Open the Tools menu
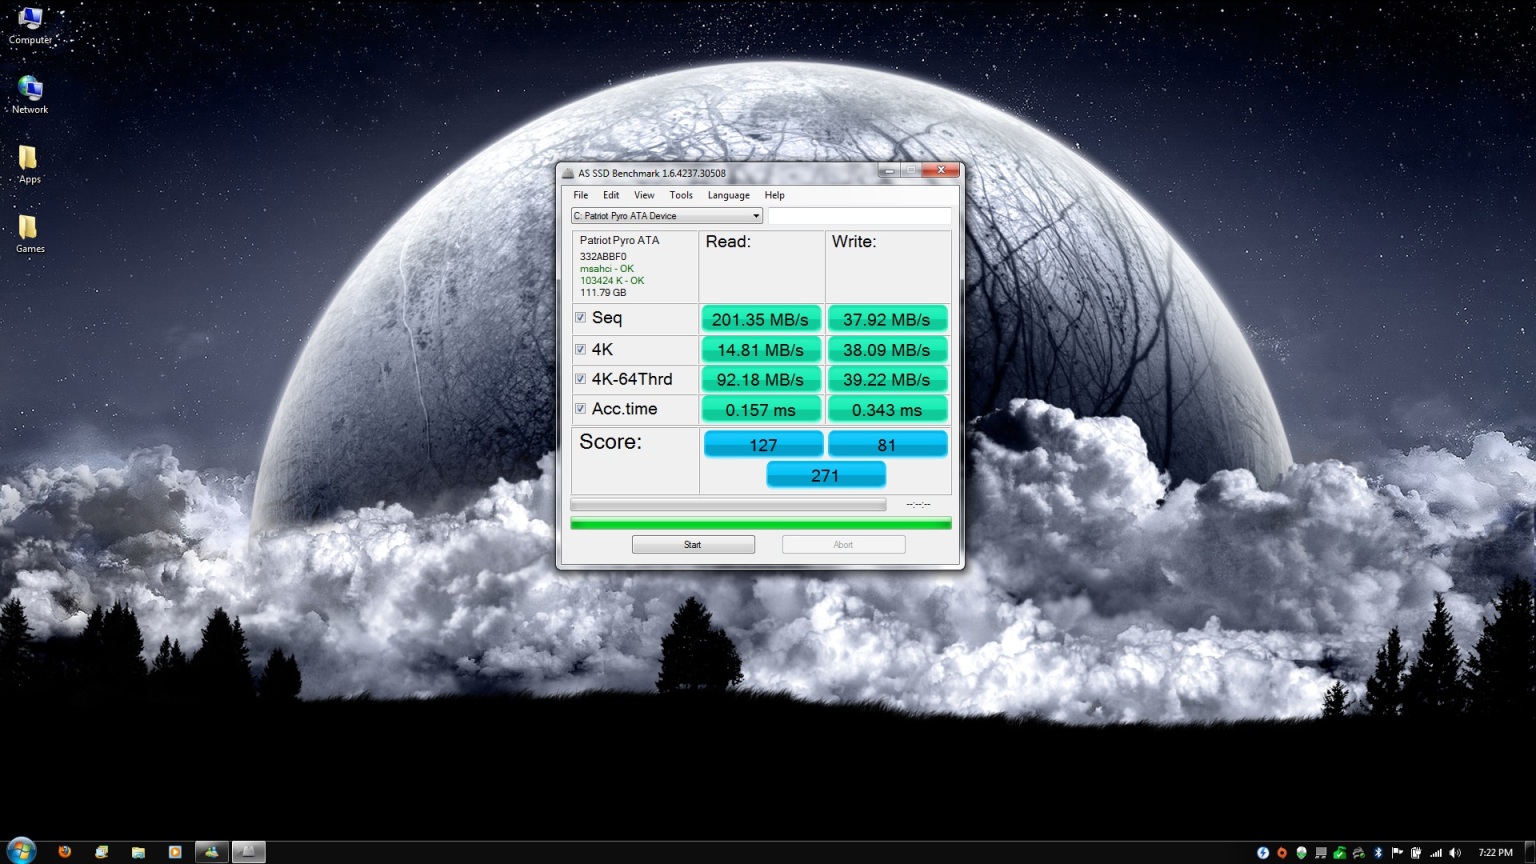 click(681, 195)
